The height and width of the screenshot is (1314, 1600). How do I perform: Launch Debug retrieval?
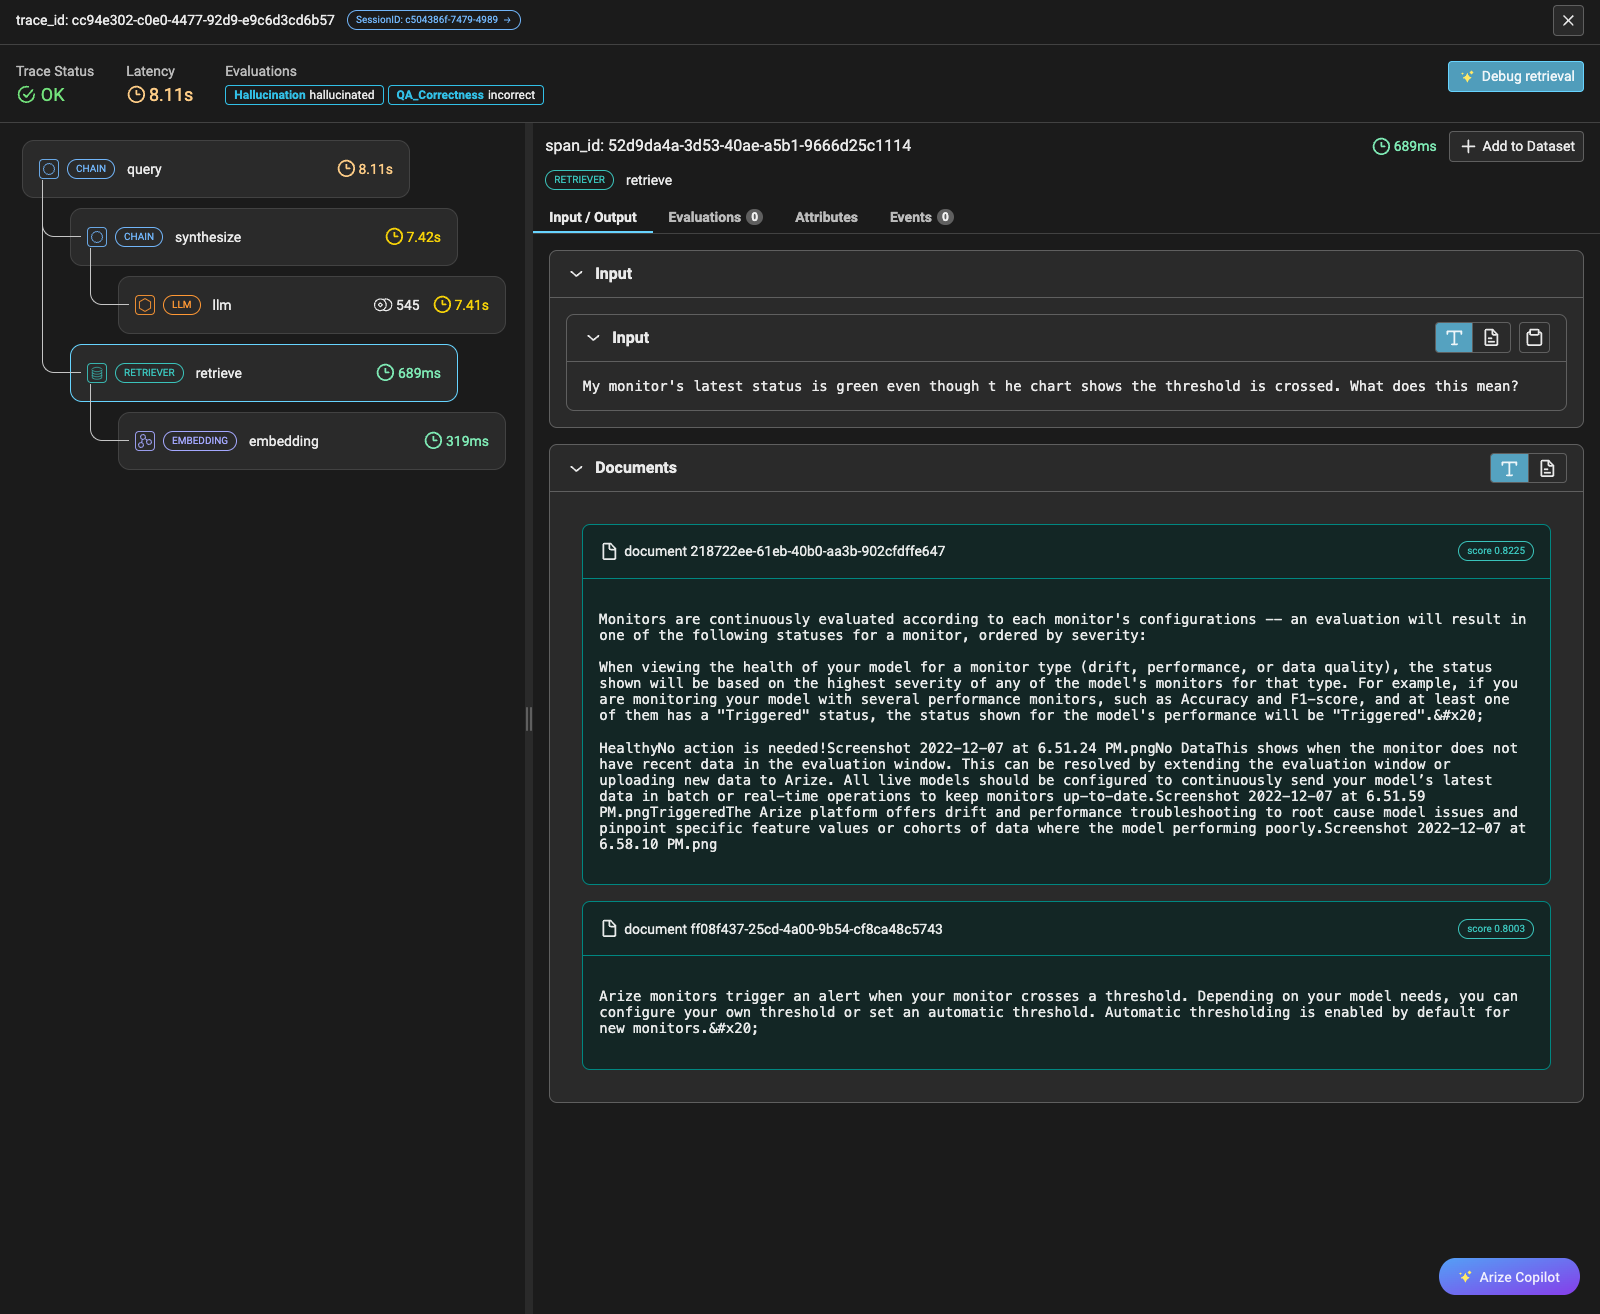coord(1515,76)
